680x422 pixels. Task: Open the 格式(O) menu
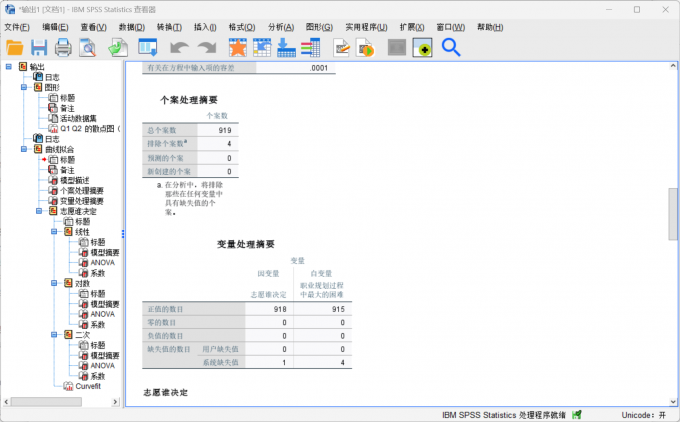tap(242, 27)
